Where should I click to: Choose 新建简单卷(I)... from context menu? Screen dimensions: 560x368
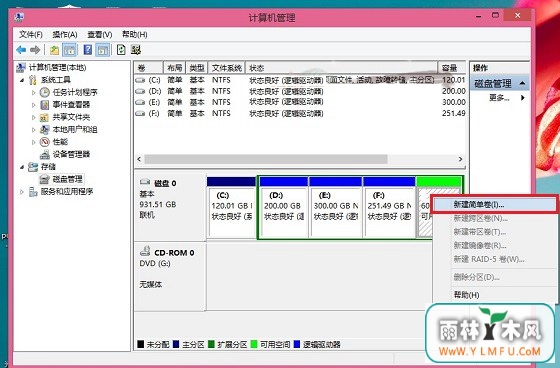494,205
